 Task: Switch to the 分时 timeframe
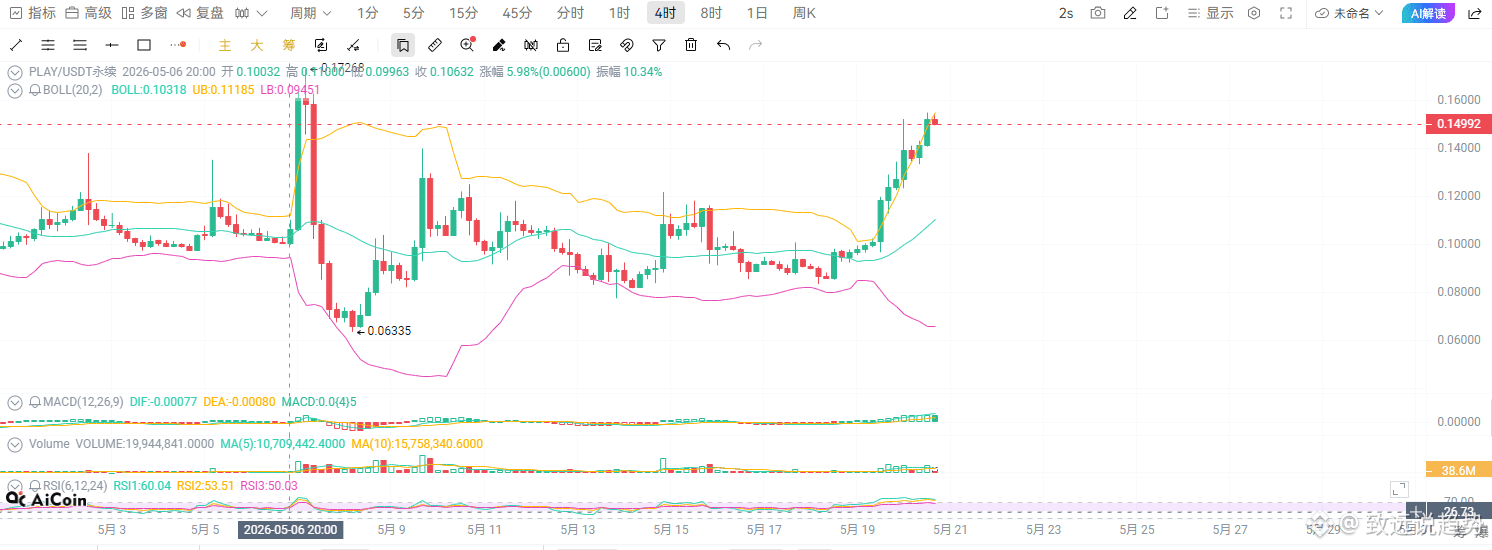570,13
